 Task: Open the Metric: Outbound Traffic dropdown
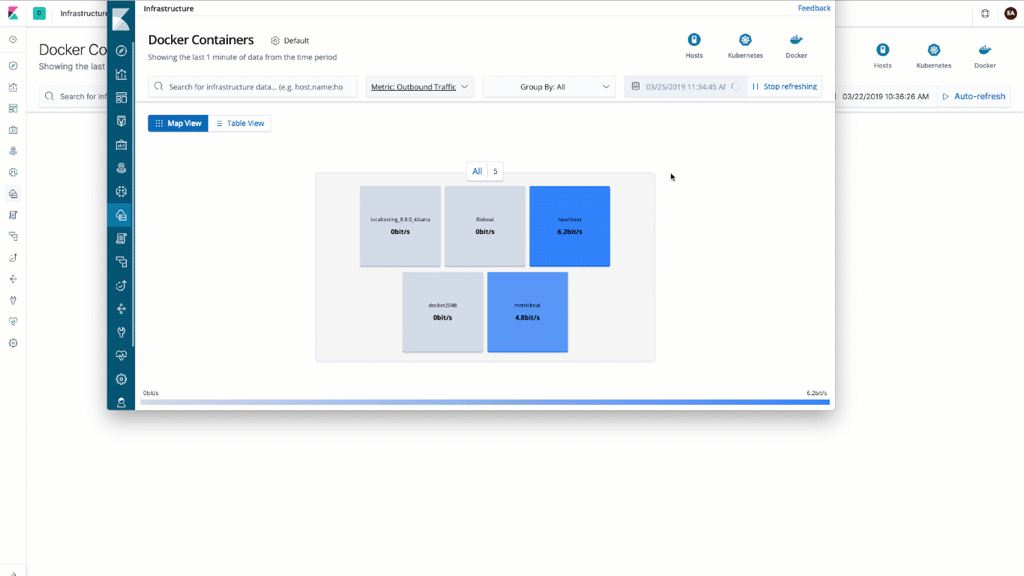coord(419,86)
